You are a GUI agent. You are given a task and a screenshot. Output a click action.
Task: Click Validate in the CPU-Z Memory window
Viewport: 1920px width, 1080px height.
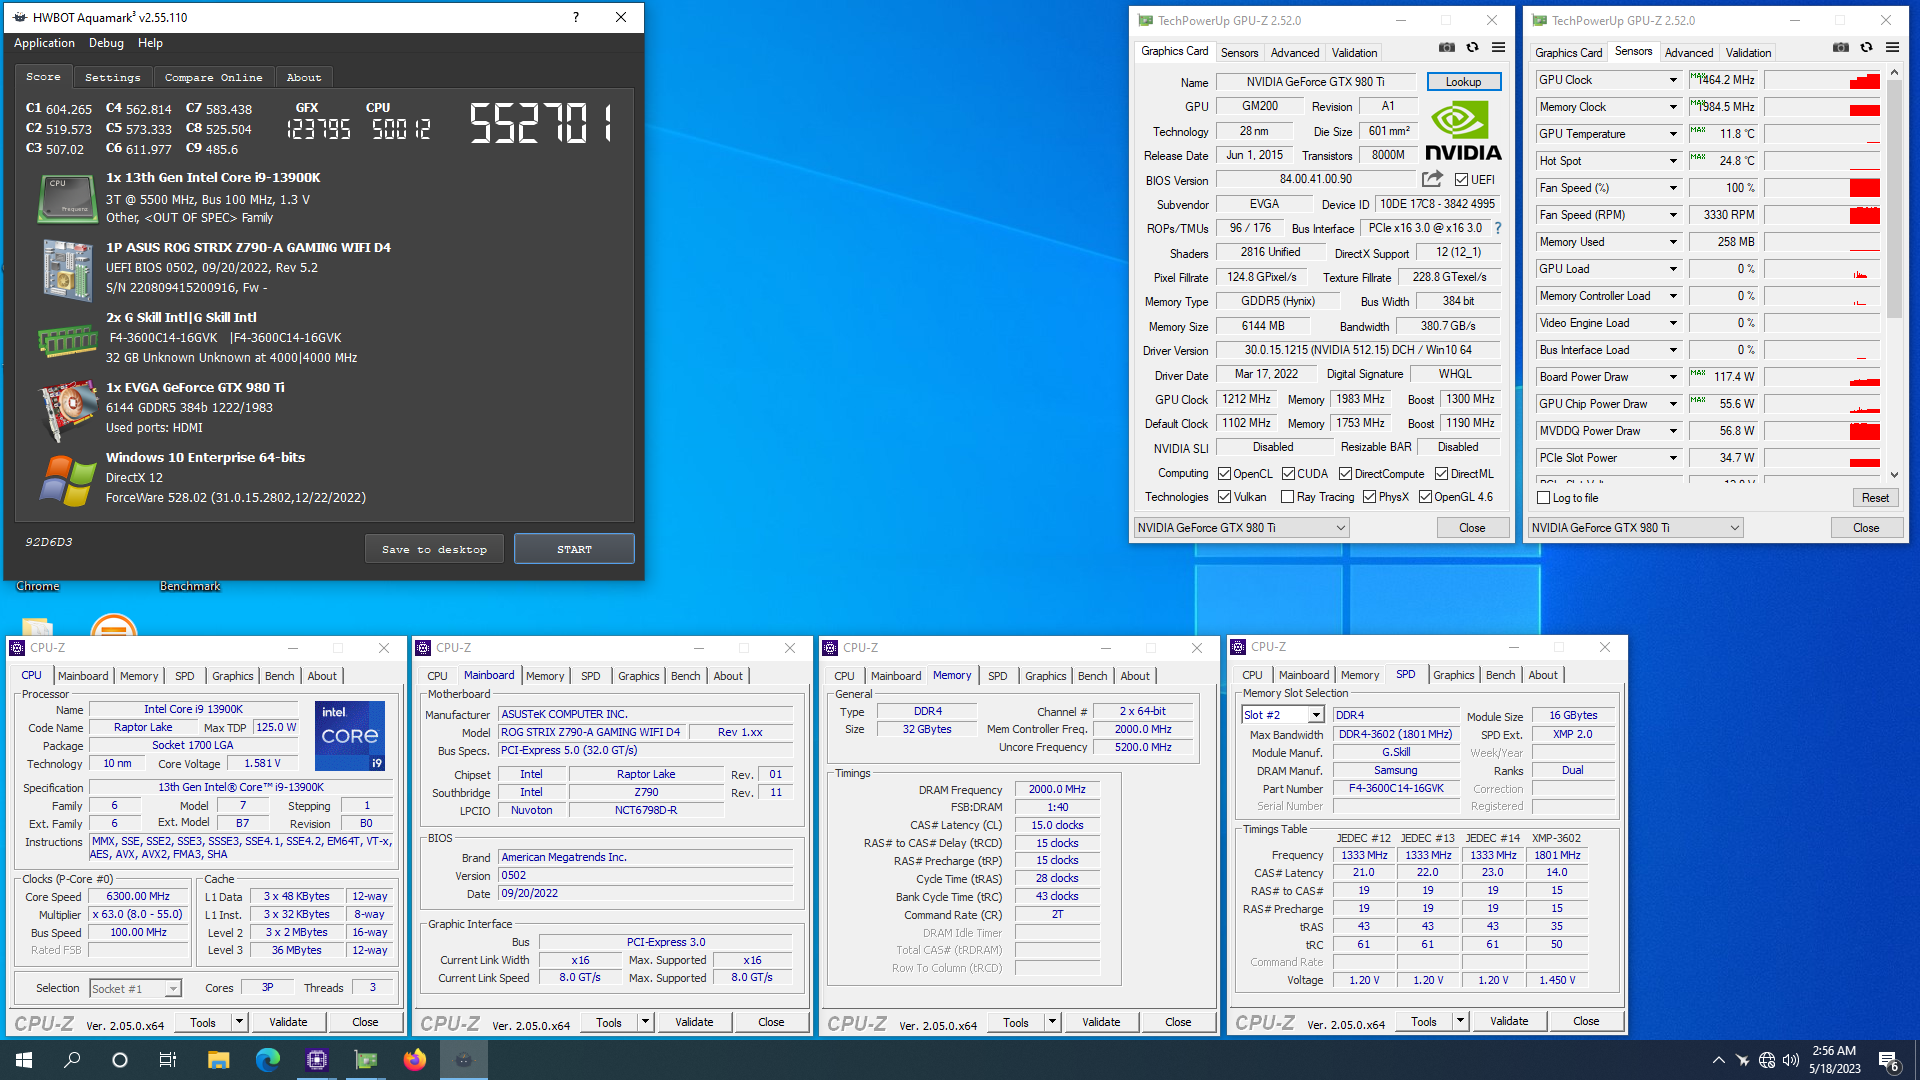(x=1101, y=1022)
